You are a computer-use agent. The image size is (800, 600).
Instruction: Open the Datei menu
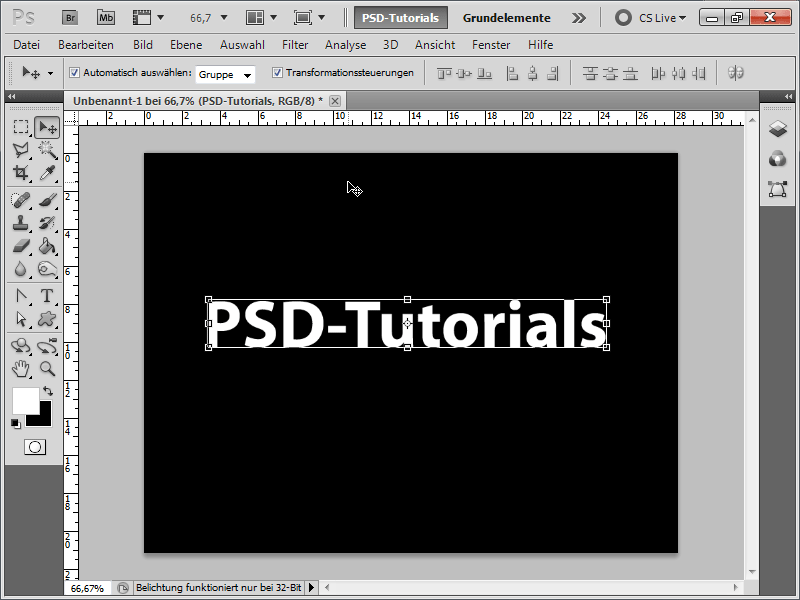[x=27, y=45]
